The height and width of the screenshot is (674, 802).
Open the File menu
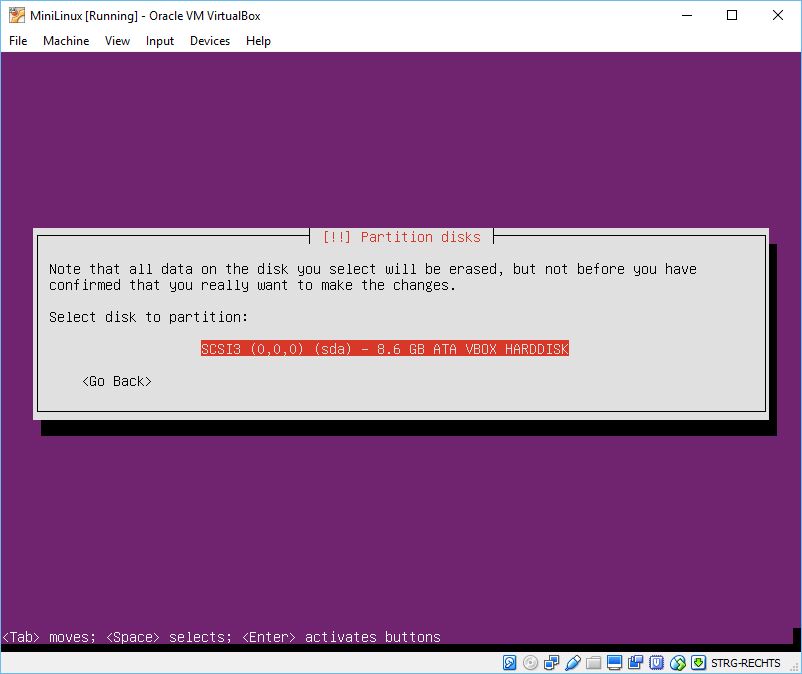[x=18, y=41]
